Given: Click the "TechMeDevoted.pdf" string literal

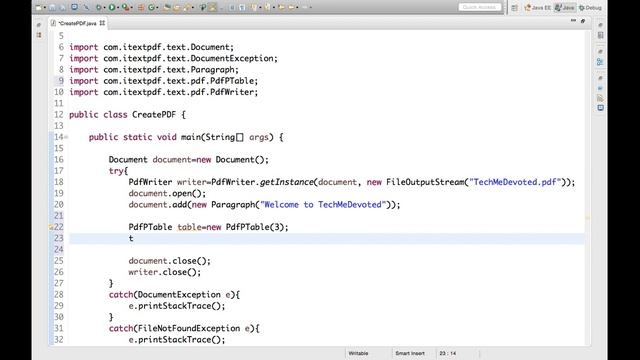Looking at the screenshot, I should click(516, 182).
